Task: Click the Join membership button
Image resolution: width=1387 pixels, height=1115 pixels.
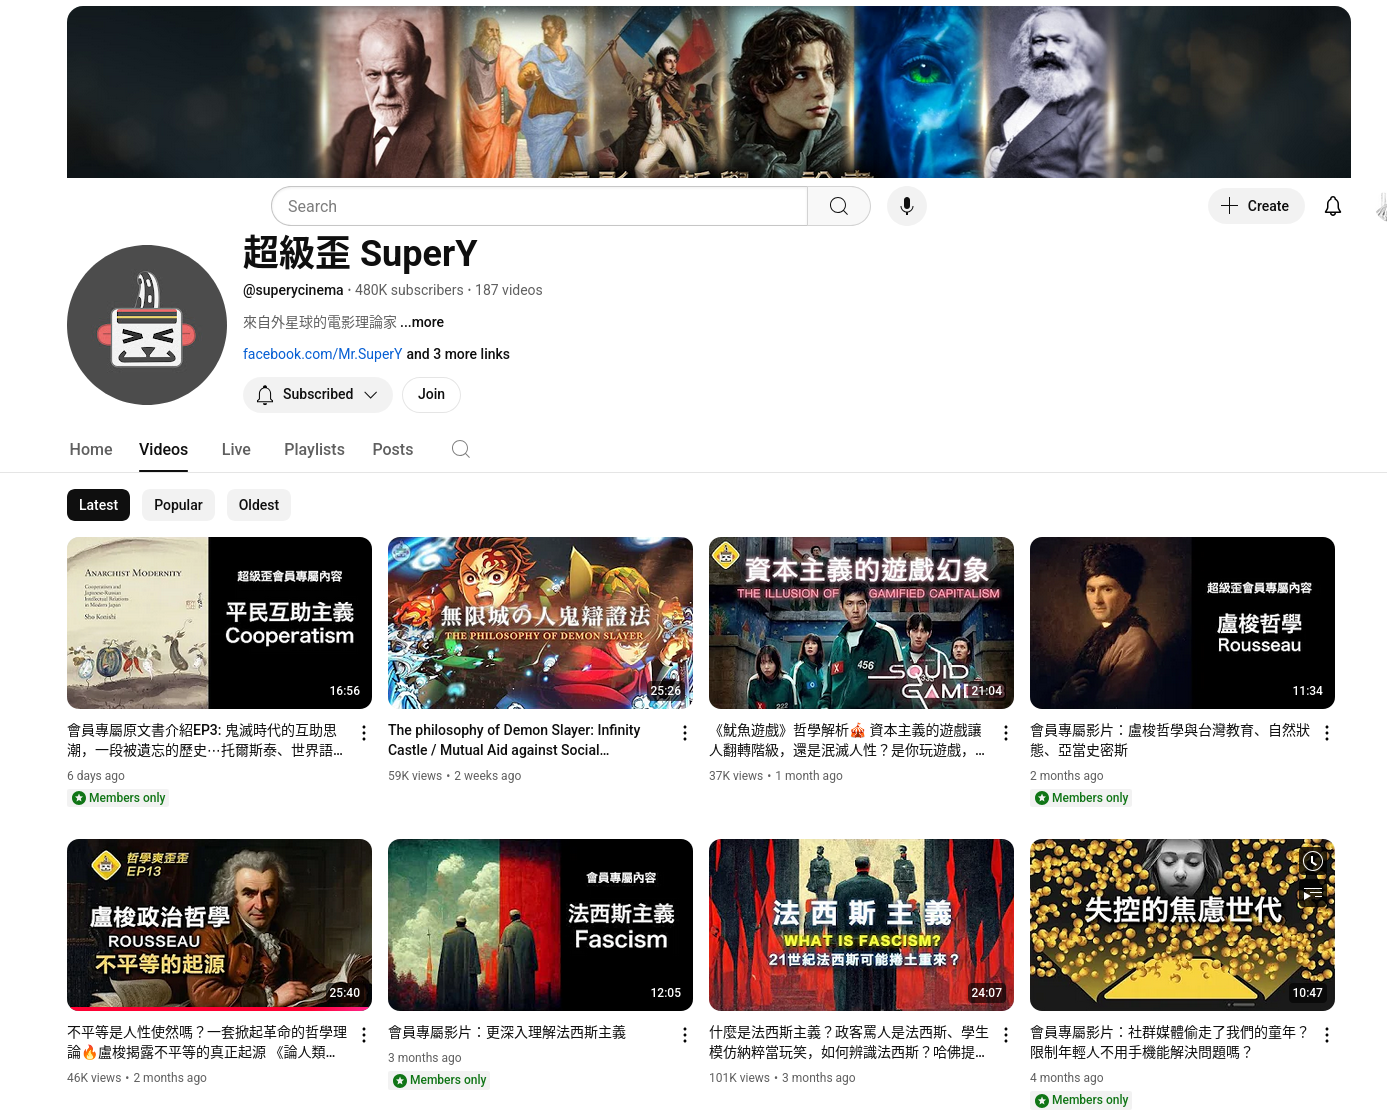Action: coord(431,394)
